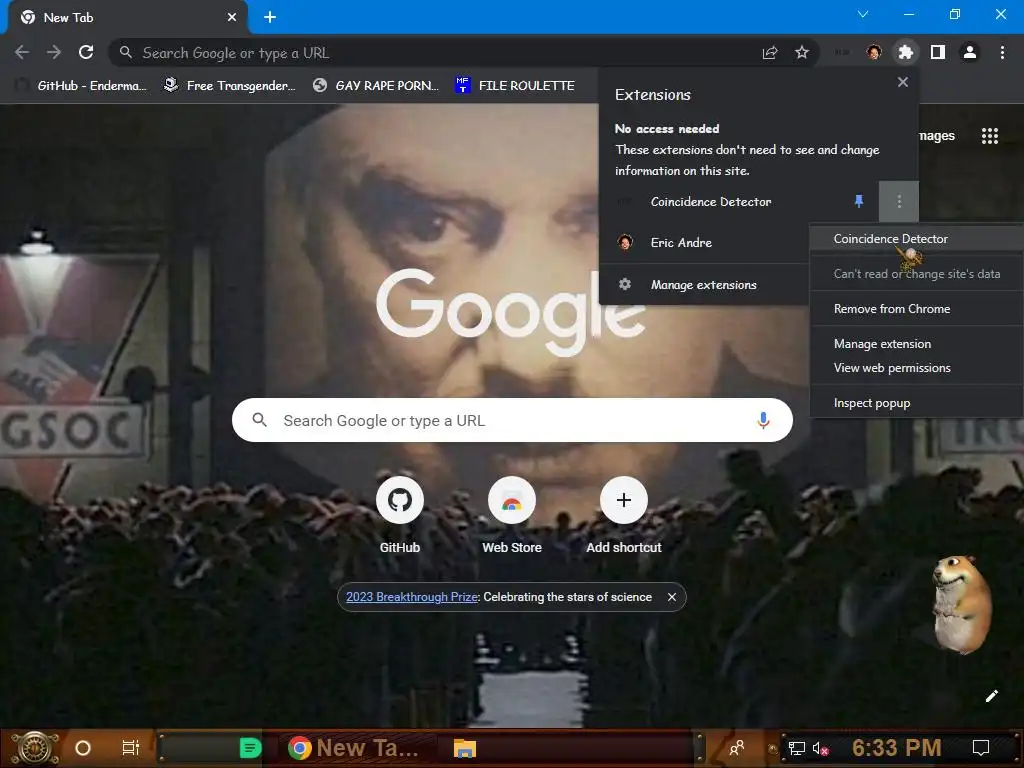Open the Chrome profile avatar menu
This screenshot has height=768, width=1024.
point(970,52)
